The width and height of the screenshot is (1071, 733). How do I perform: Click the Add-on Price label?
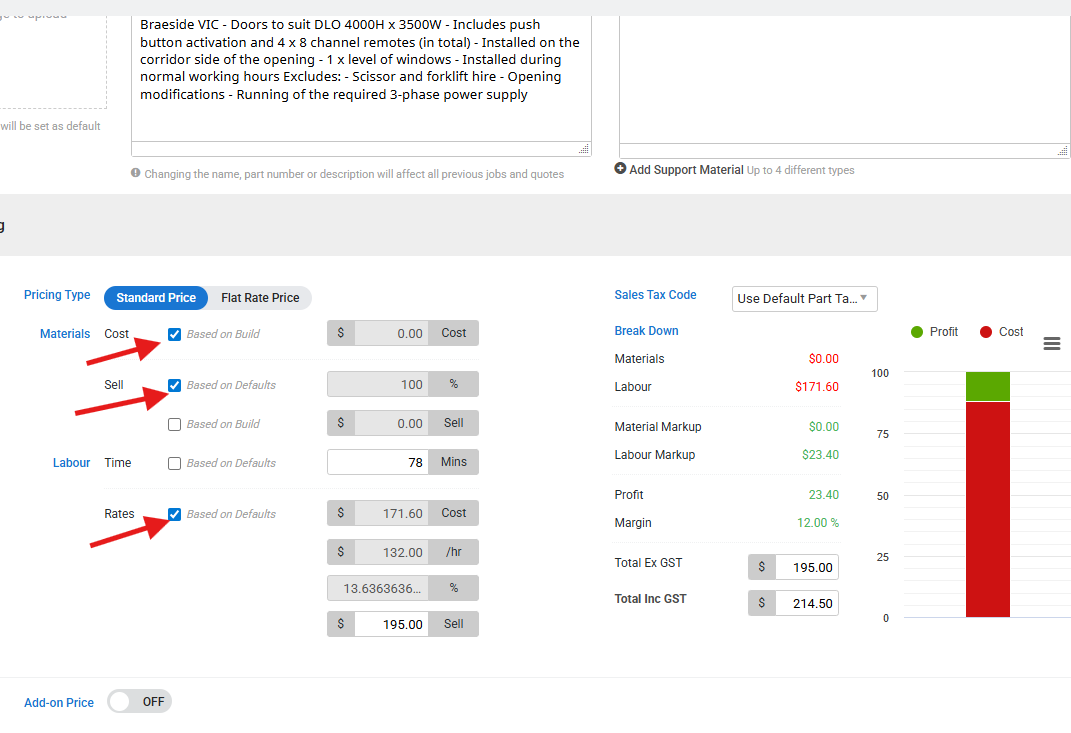pyautogui.click(x=59, y=702)
